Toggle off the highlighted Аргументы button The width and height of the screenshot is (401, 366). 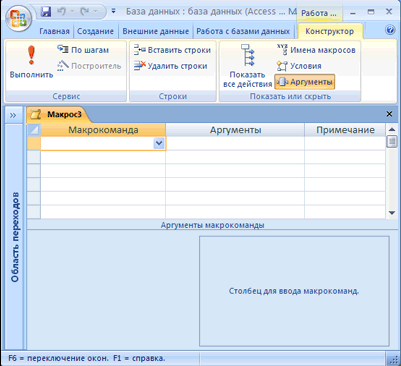click(x=305, y=82)
